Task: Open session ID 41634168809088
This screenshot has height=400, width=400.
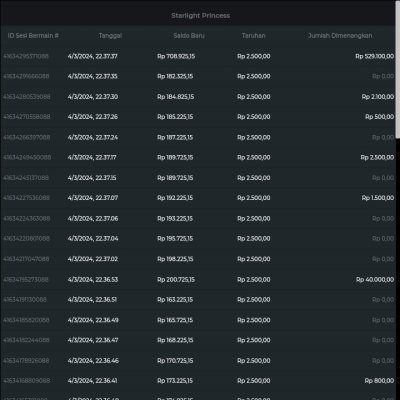Action: 27,381
